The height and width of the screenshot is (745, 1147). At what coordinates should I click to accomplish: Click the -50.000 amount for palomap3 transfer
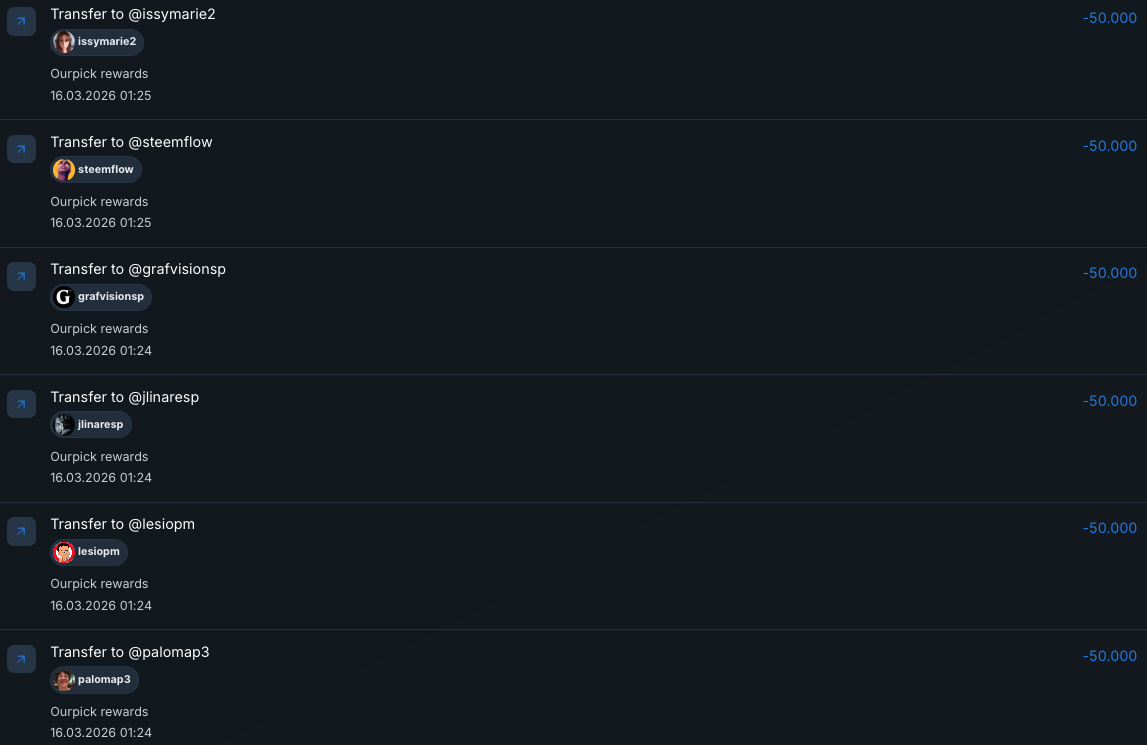[1109, 656]
